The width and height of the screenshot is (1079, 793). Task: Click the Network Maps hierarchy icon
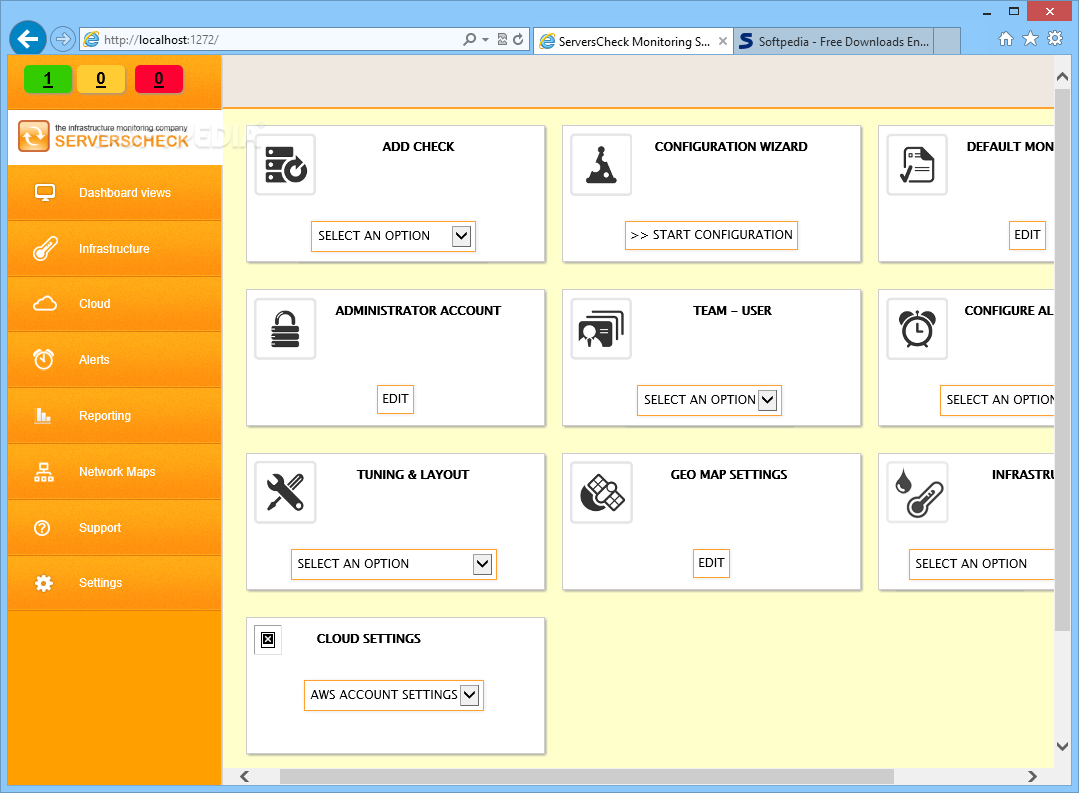(x=44, y=472)
